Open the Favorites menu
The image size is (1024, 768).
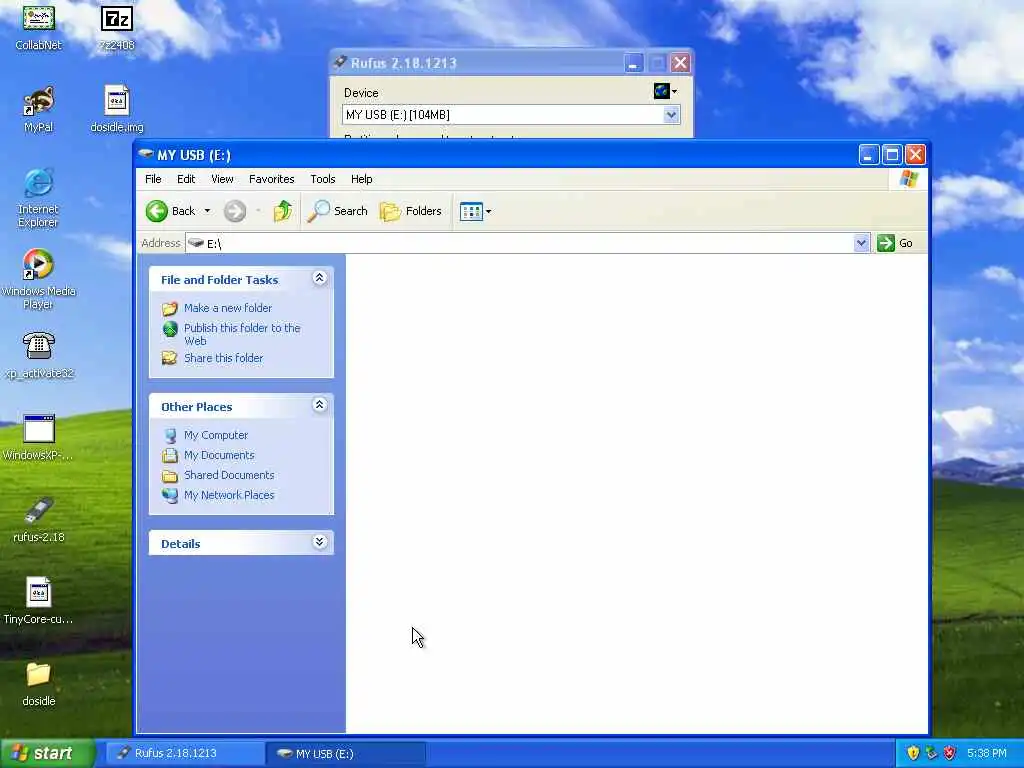[272, 179]
